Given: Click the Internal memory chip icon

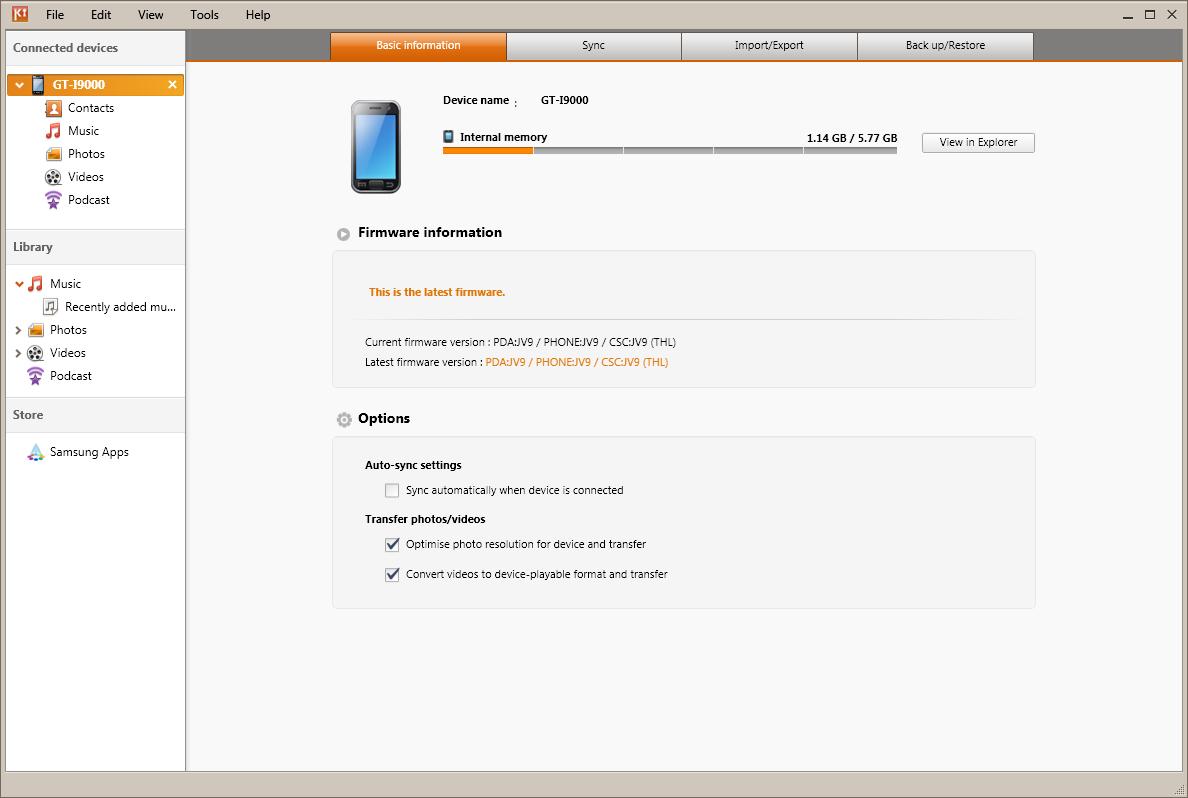Looking at the screenshot, I should tap(449, 136).
